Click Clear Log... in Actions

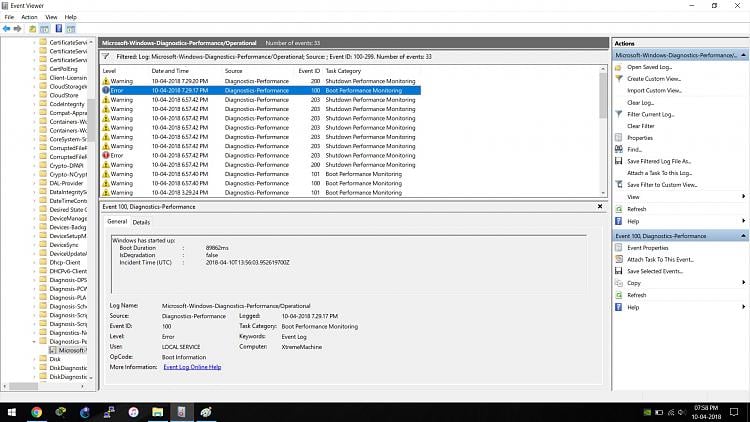click(640, 102)
